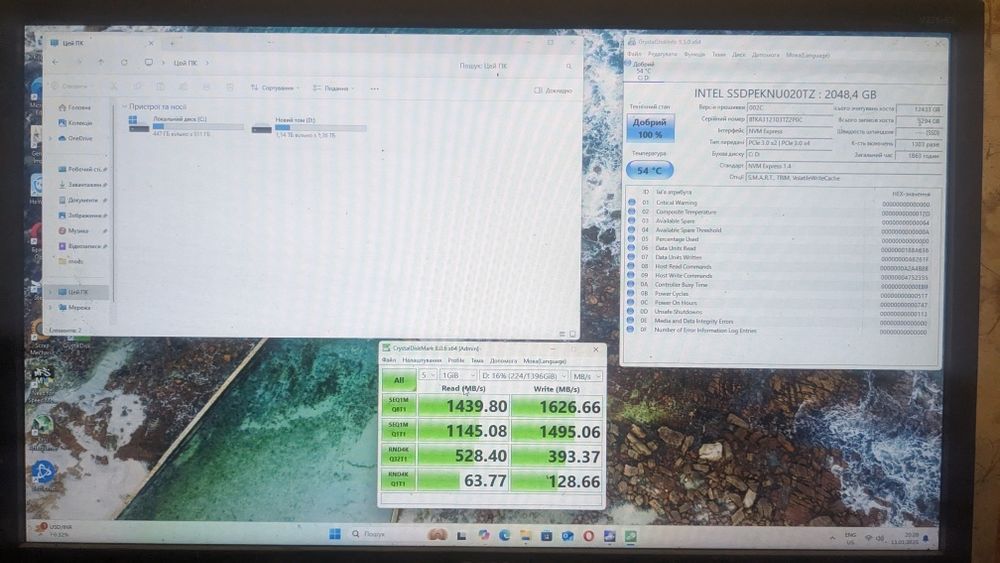Image resolution: width=1000 pixels, height=563 pixels.
Task: Select the Добрий 54 °C disk tab
Action: (x=643, y=71)
